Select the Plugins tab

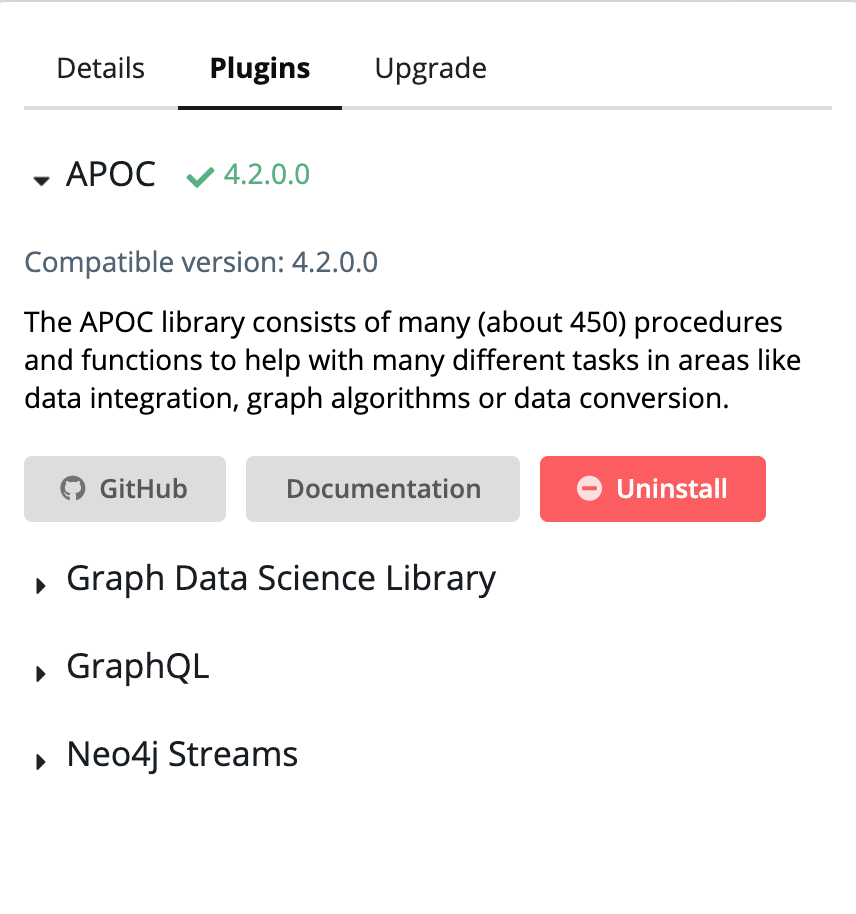[259, 68]
